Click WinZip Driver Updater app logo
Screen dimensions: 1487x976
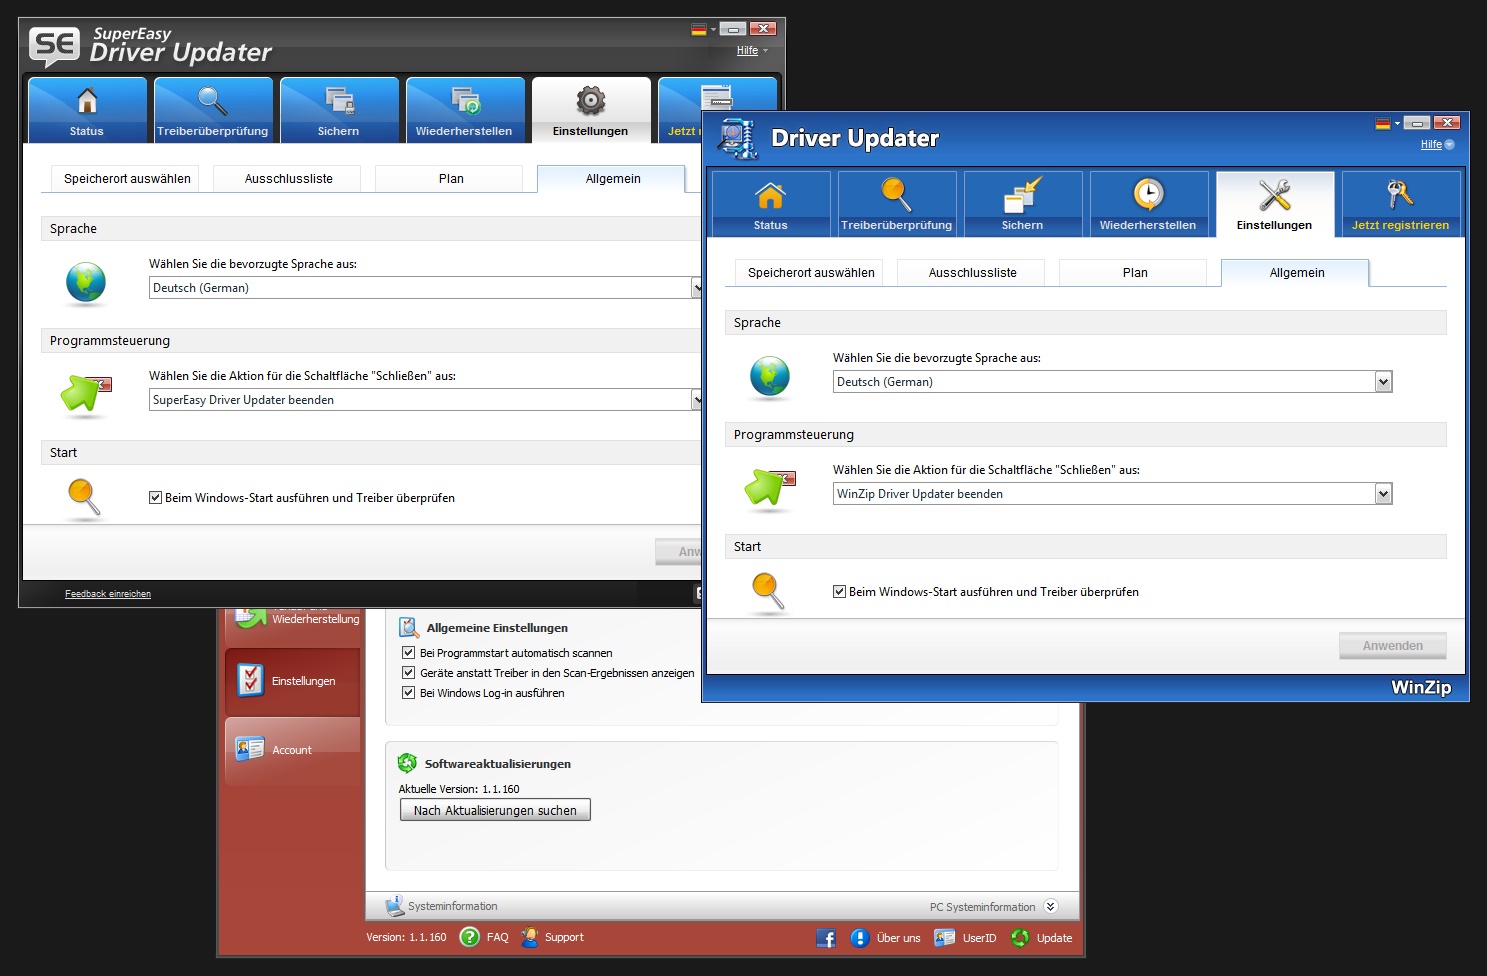click(x=738, y=139)
